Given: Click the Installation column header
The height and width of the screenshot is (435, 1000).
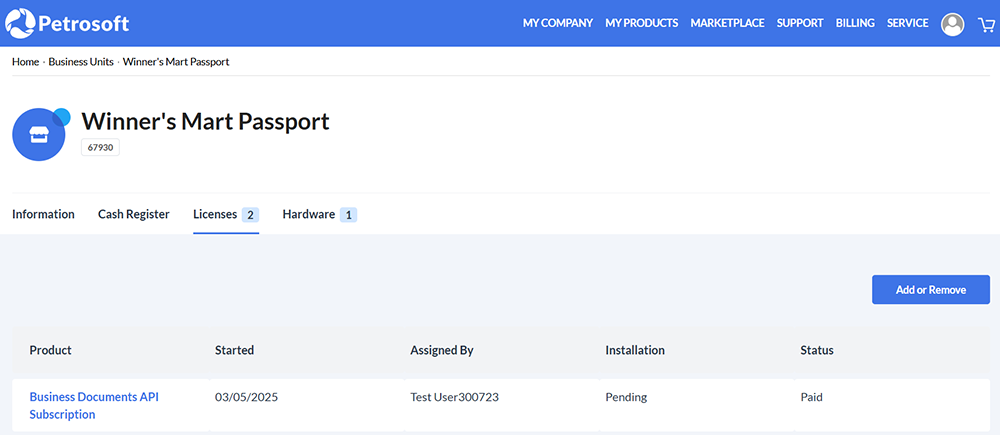Looking at the screenshot, I should click(635, 350).
